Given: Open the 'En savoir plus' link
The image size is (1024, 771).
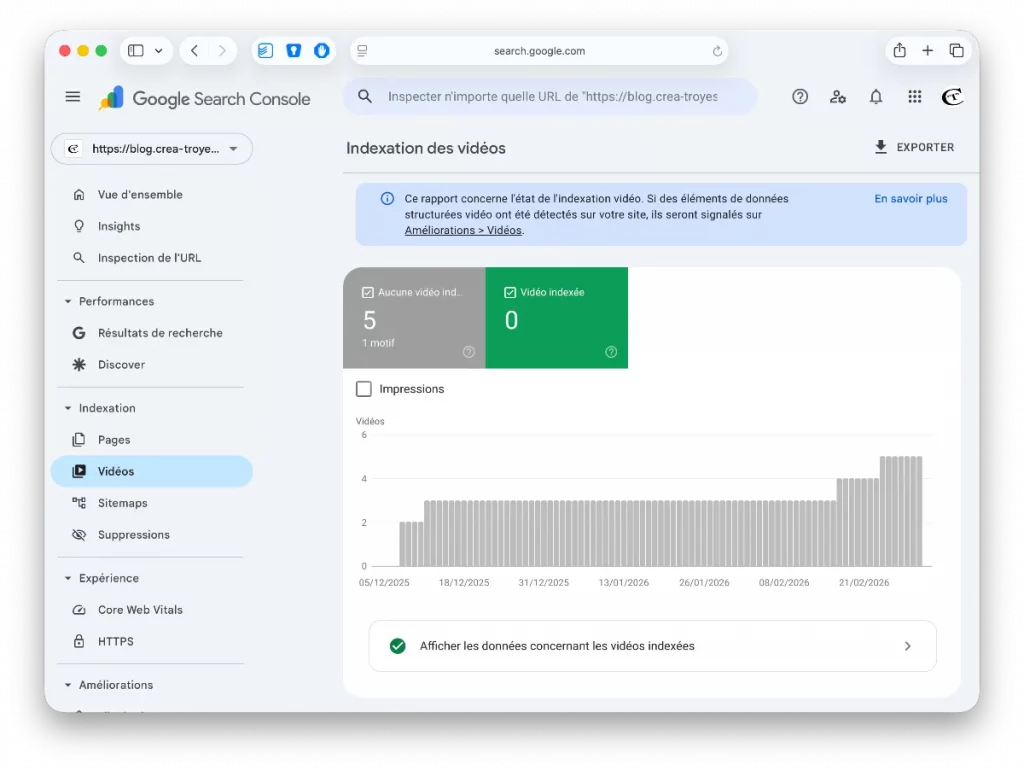Looking at the screenshot, I should [x=910, y=198].
